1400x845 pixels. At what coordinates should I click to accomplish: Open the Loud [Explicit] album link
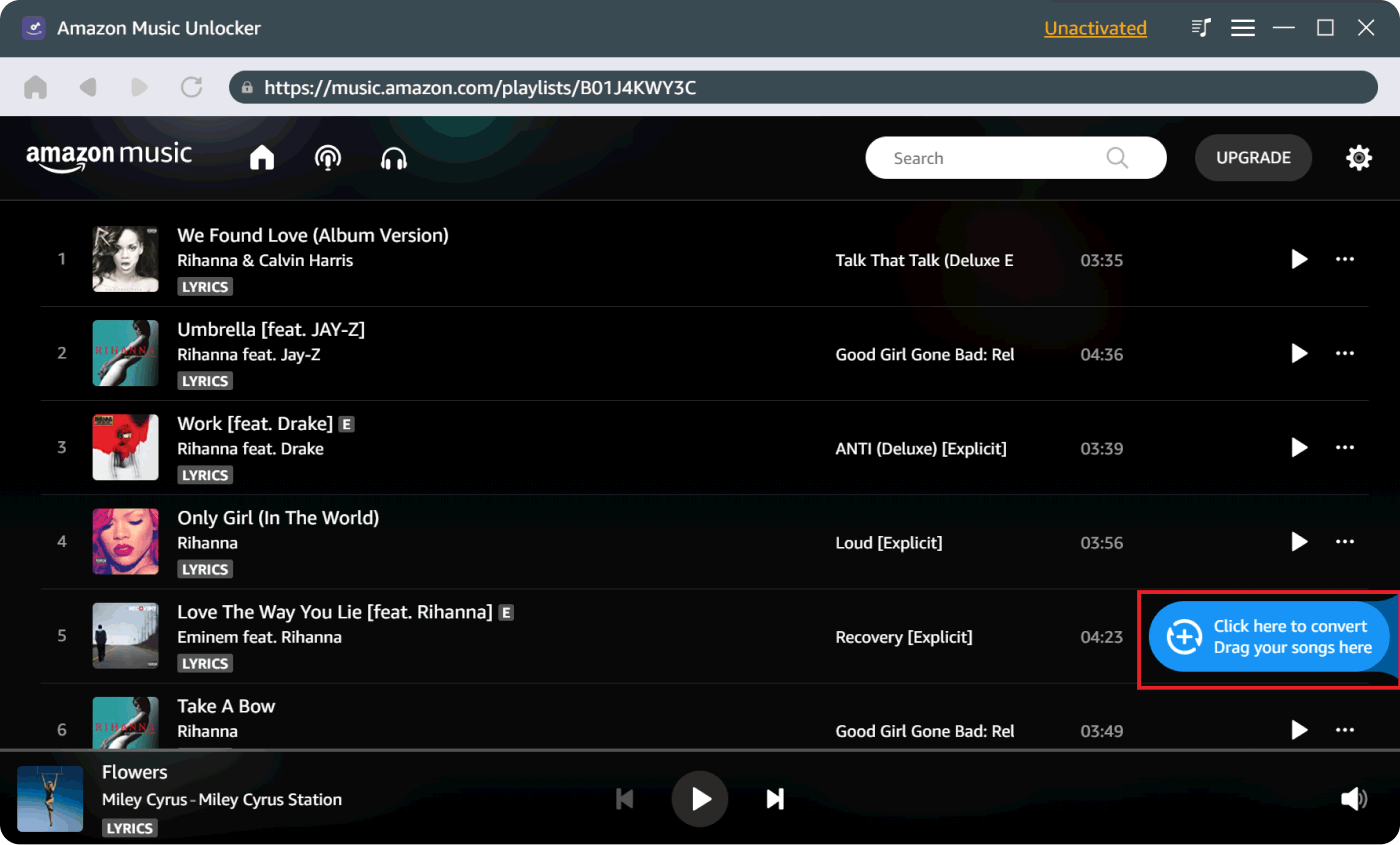pyautogui.click(x=889, y=542)
